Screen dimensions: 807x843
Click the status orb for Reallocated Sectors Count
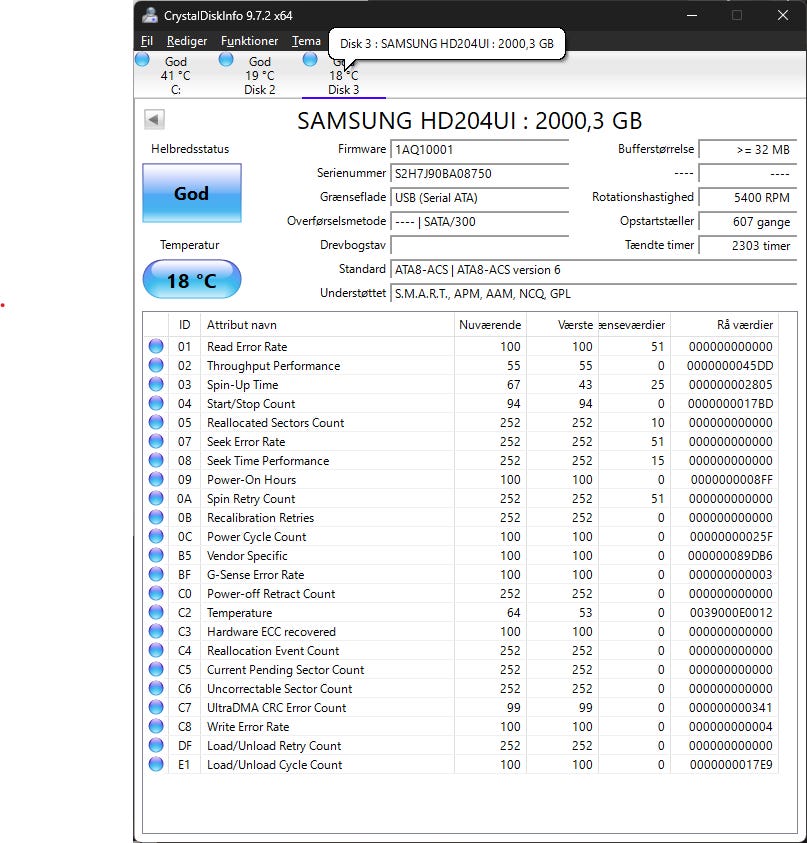156,423
